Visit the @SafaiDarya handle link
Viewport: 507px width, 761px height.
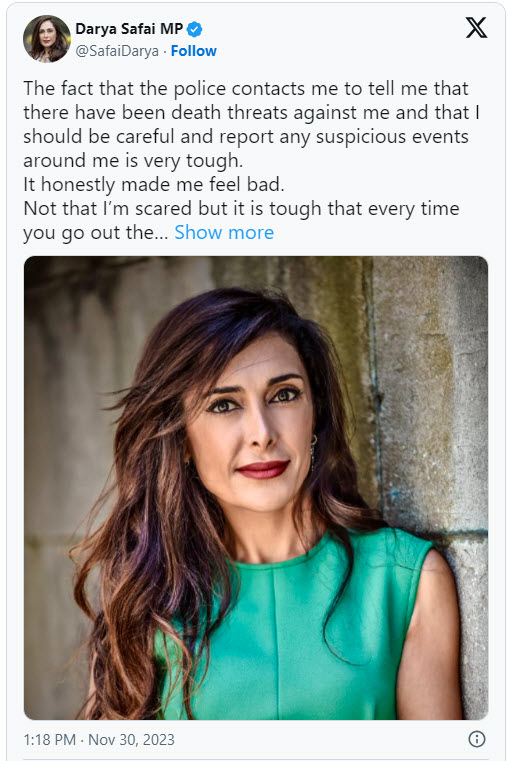pyautogui.click(x=117, y=51)
